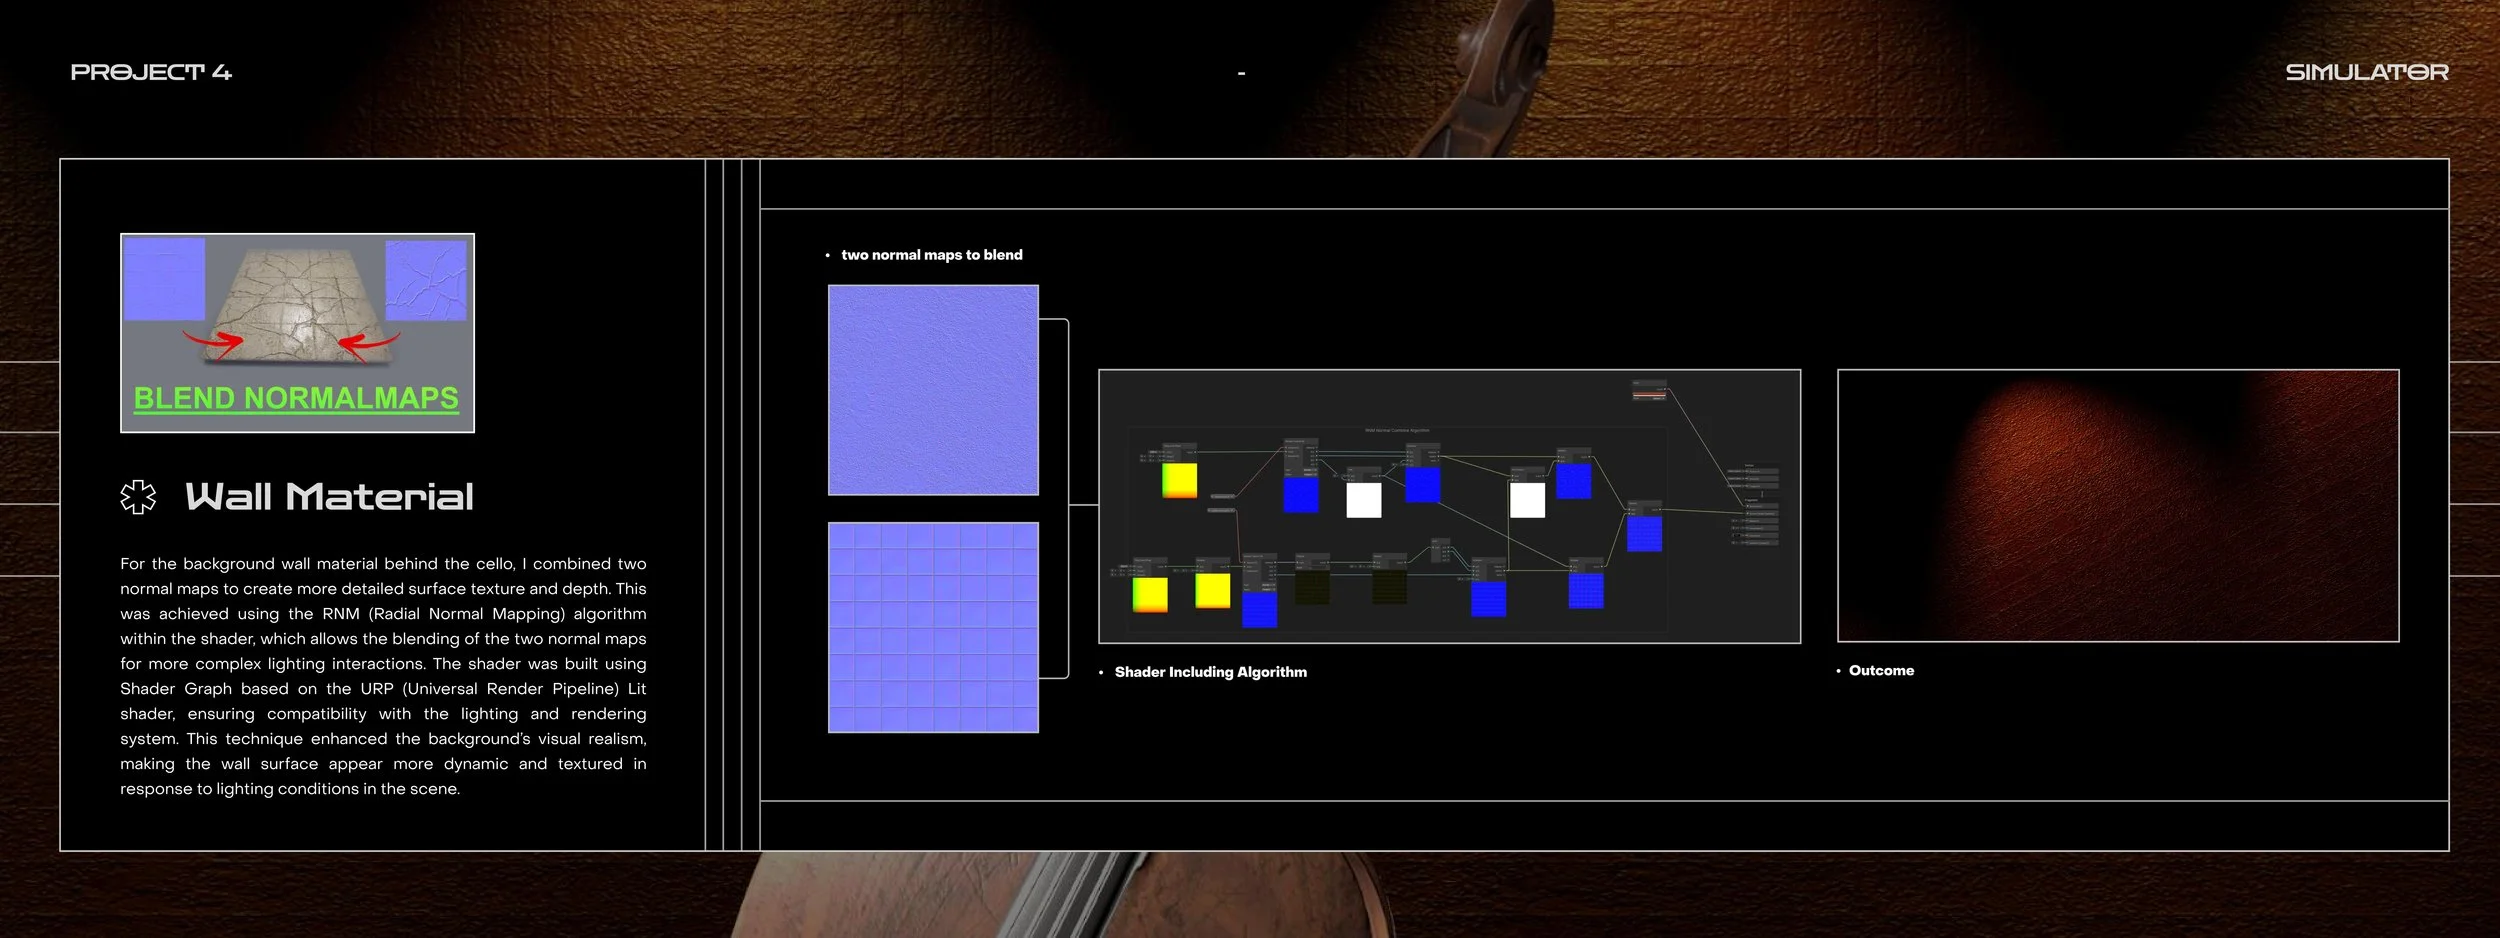
Task: Click the blue normal map node preview mid-graph
Action: pyautogui.click(x=1423, y=485)
